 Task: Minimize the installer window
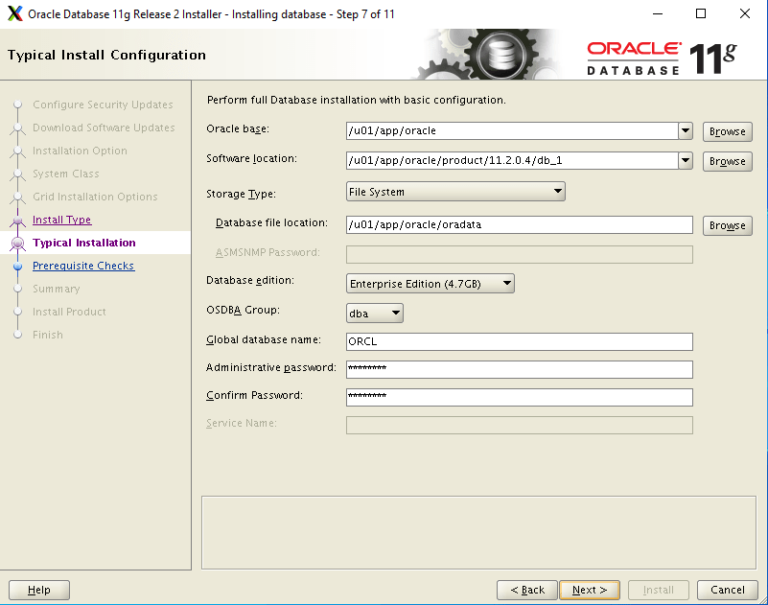(x=658, y=14)
